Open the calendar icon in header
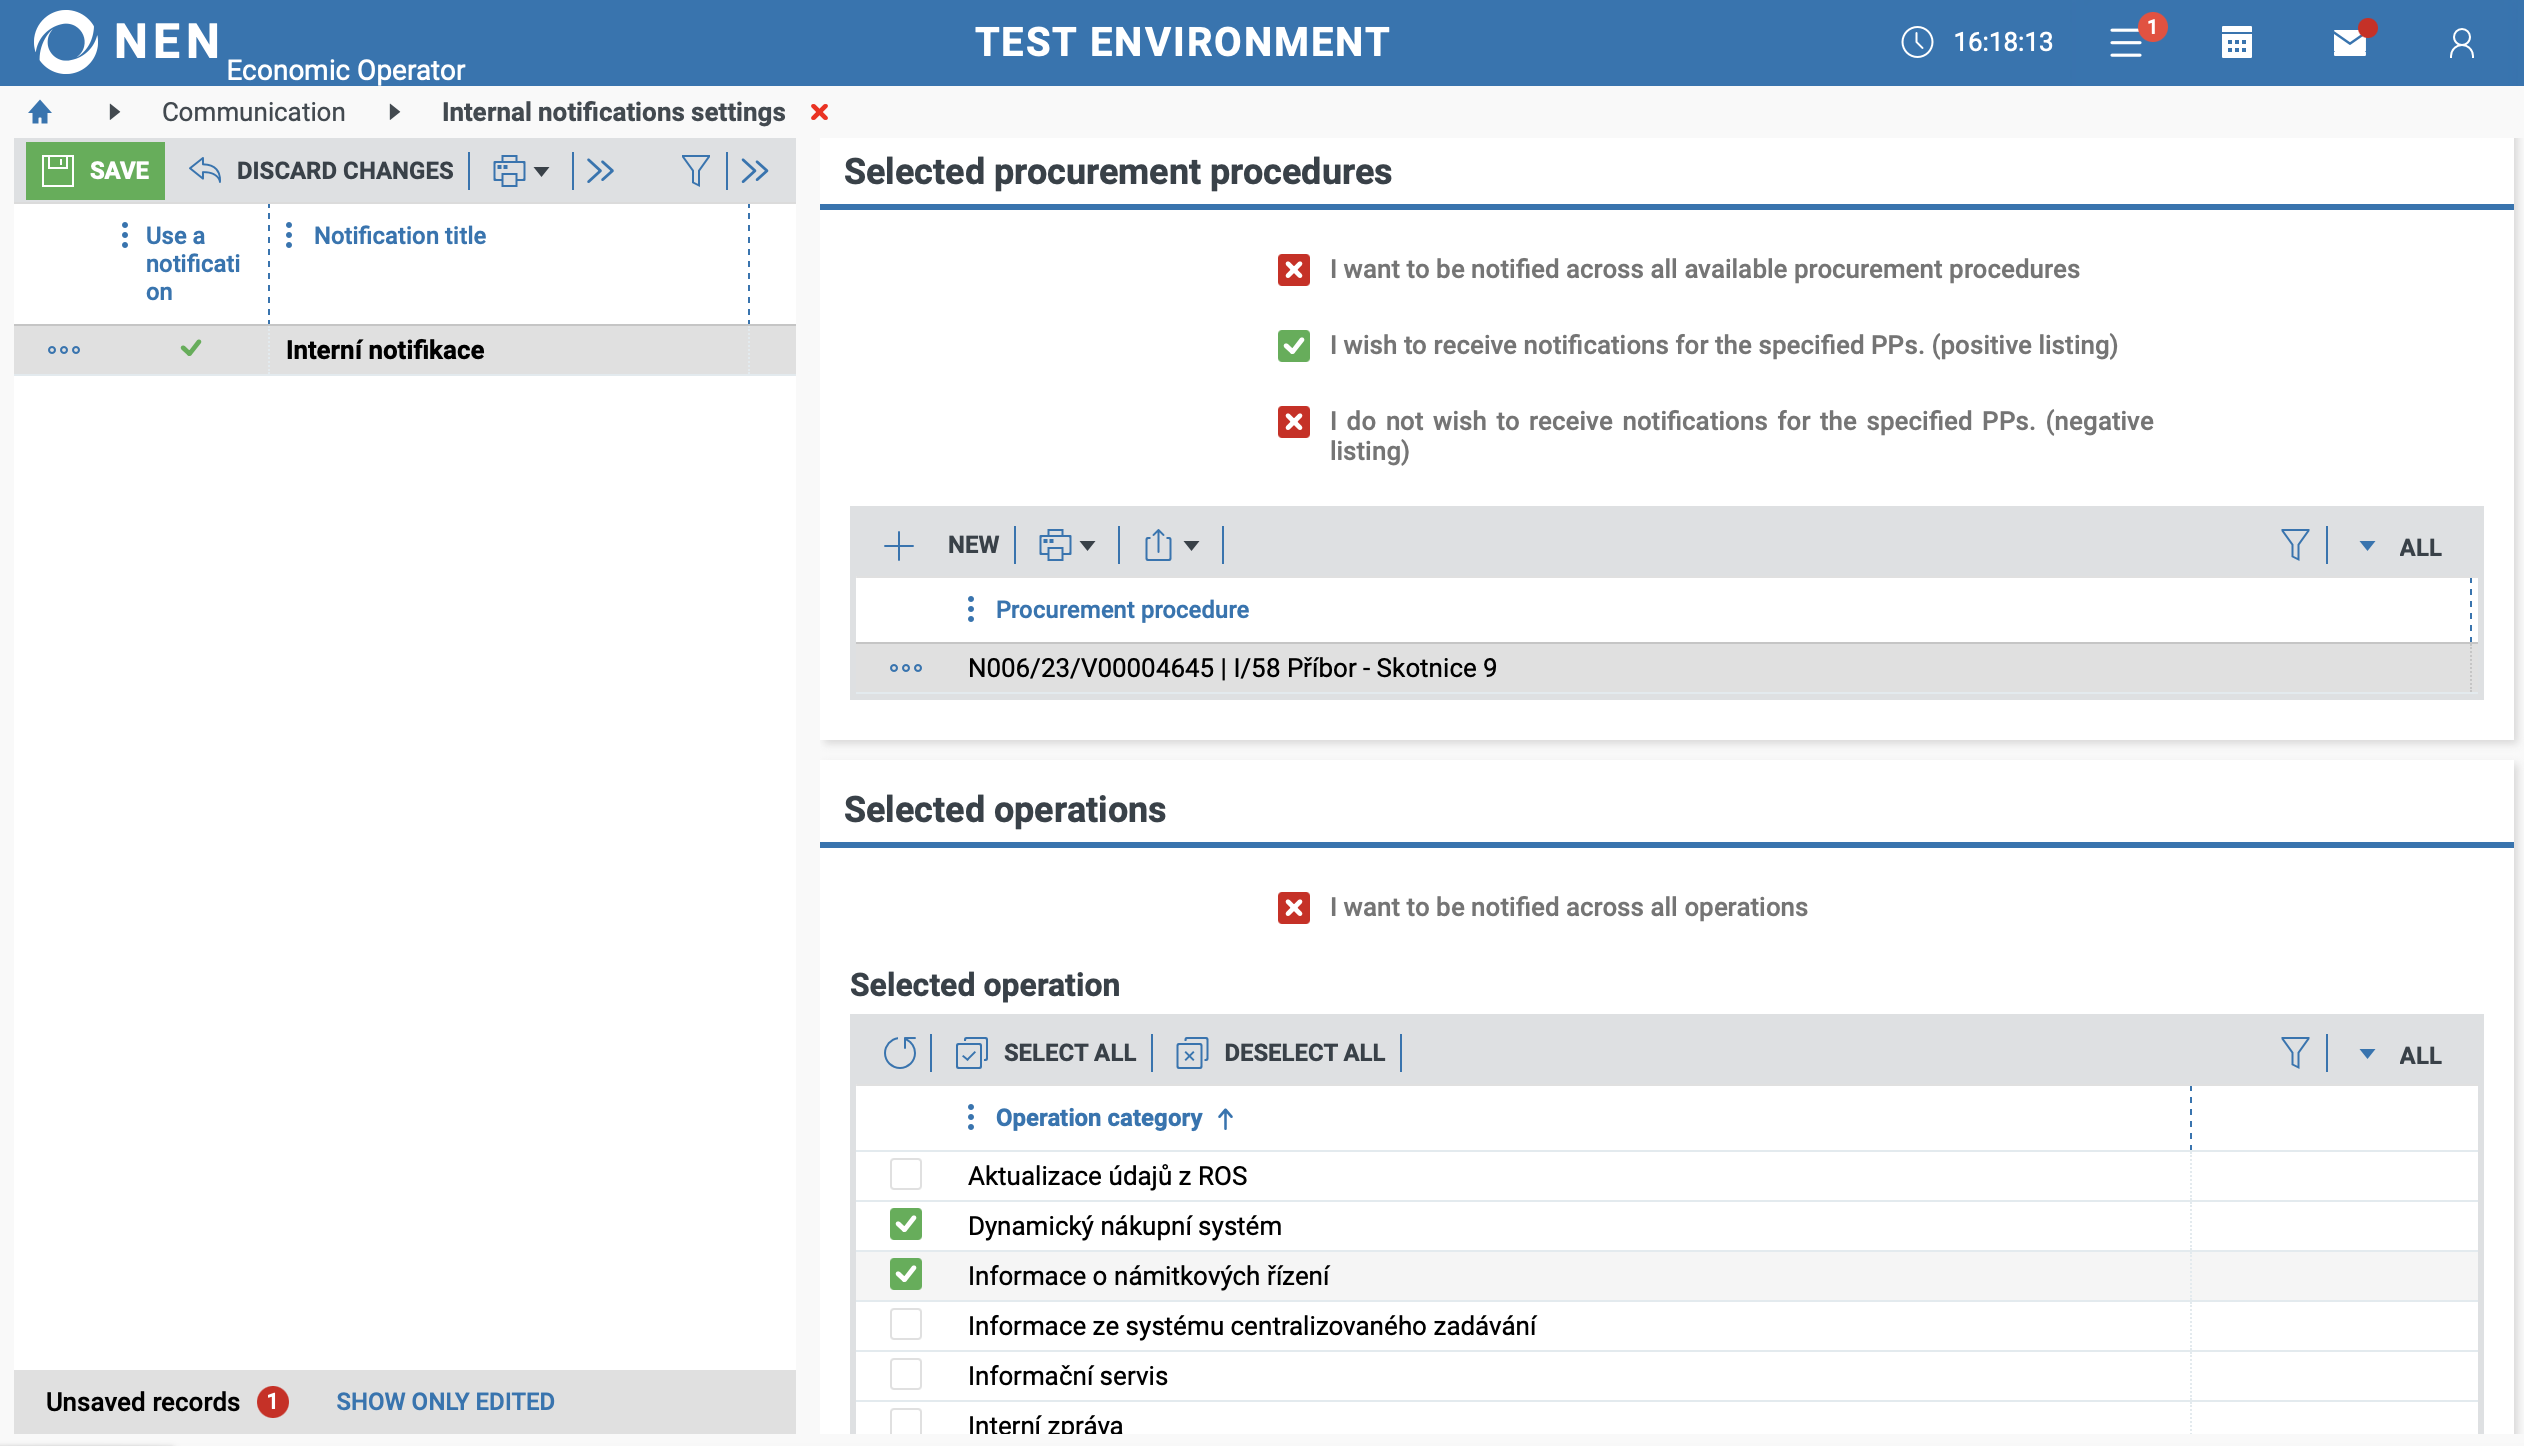 coord(2237,42)
